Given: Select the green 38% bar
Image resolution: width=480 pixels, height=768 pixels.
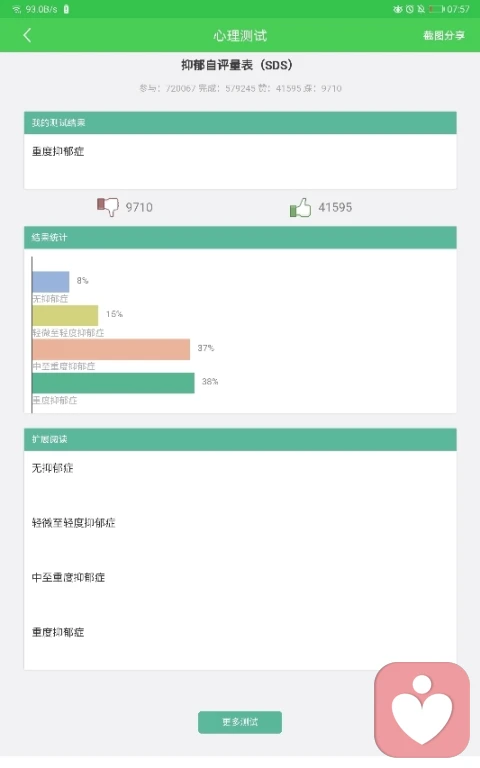Looking at the screenshot, I should (x=114, y=383).
